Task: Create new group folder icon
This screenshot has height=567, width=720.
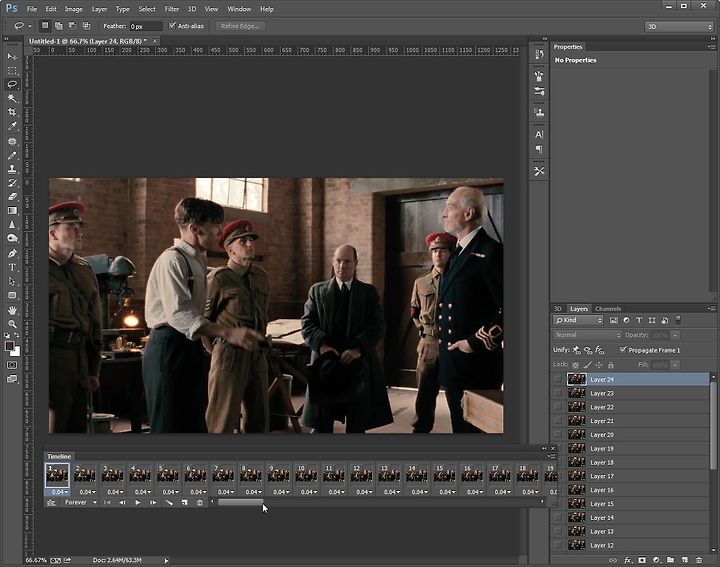Action: click(670, 560)
